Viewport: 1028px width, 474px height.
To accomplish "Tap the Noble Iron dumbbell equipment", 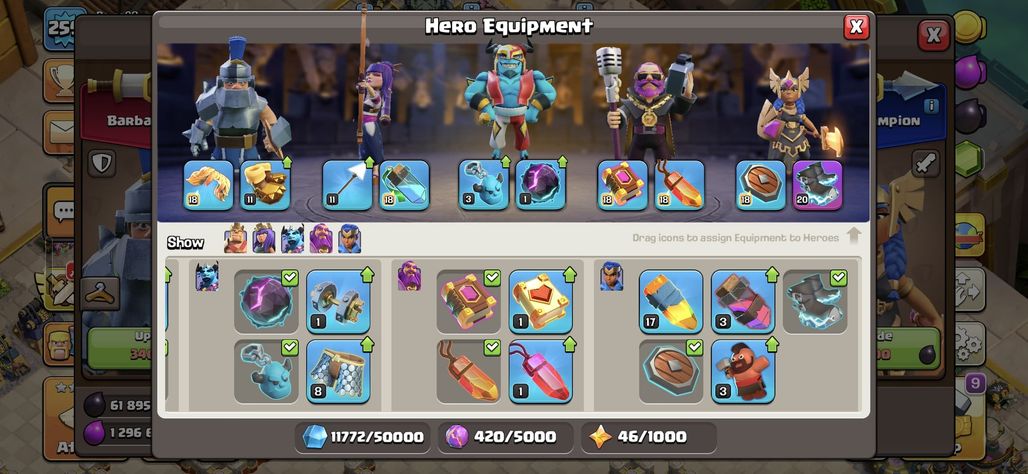I will pos(338,302).
